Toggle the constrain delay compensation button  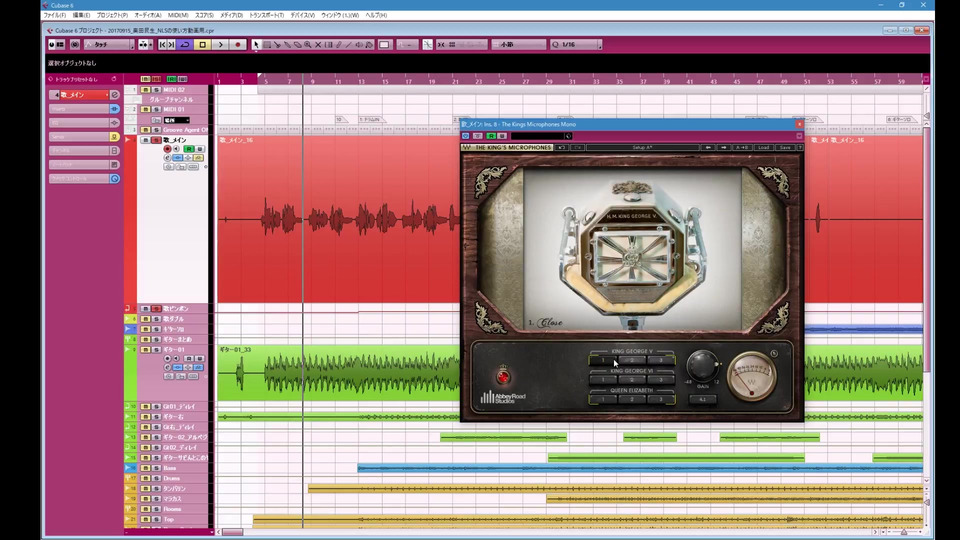(x=75, y=45)
